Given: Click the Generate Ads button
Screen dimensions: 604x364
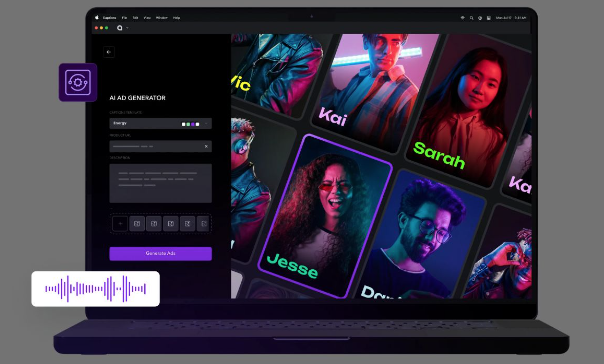Looking at the screenshot, I should pos(161,253).
